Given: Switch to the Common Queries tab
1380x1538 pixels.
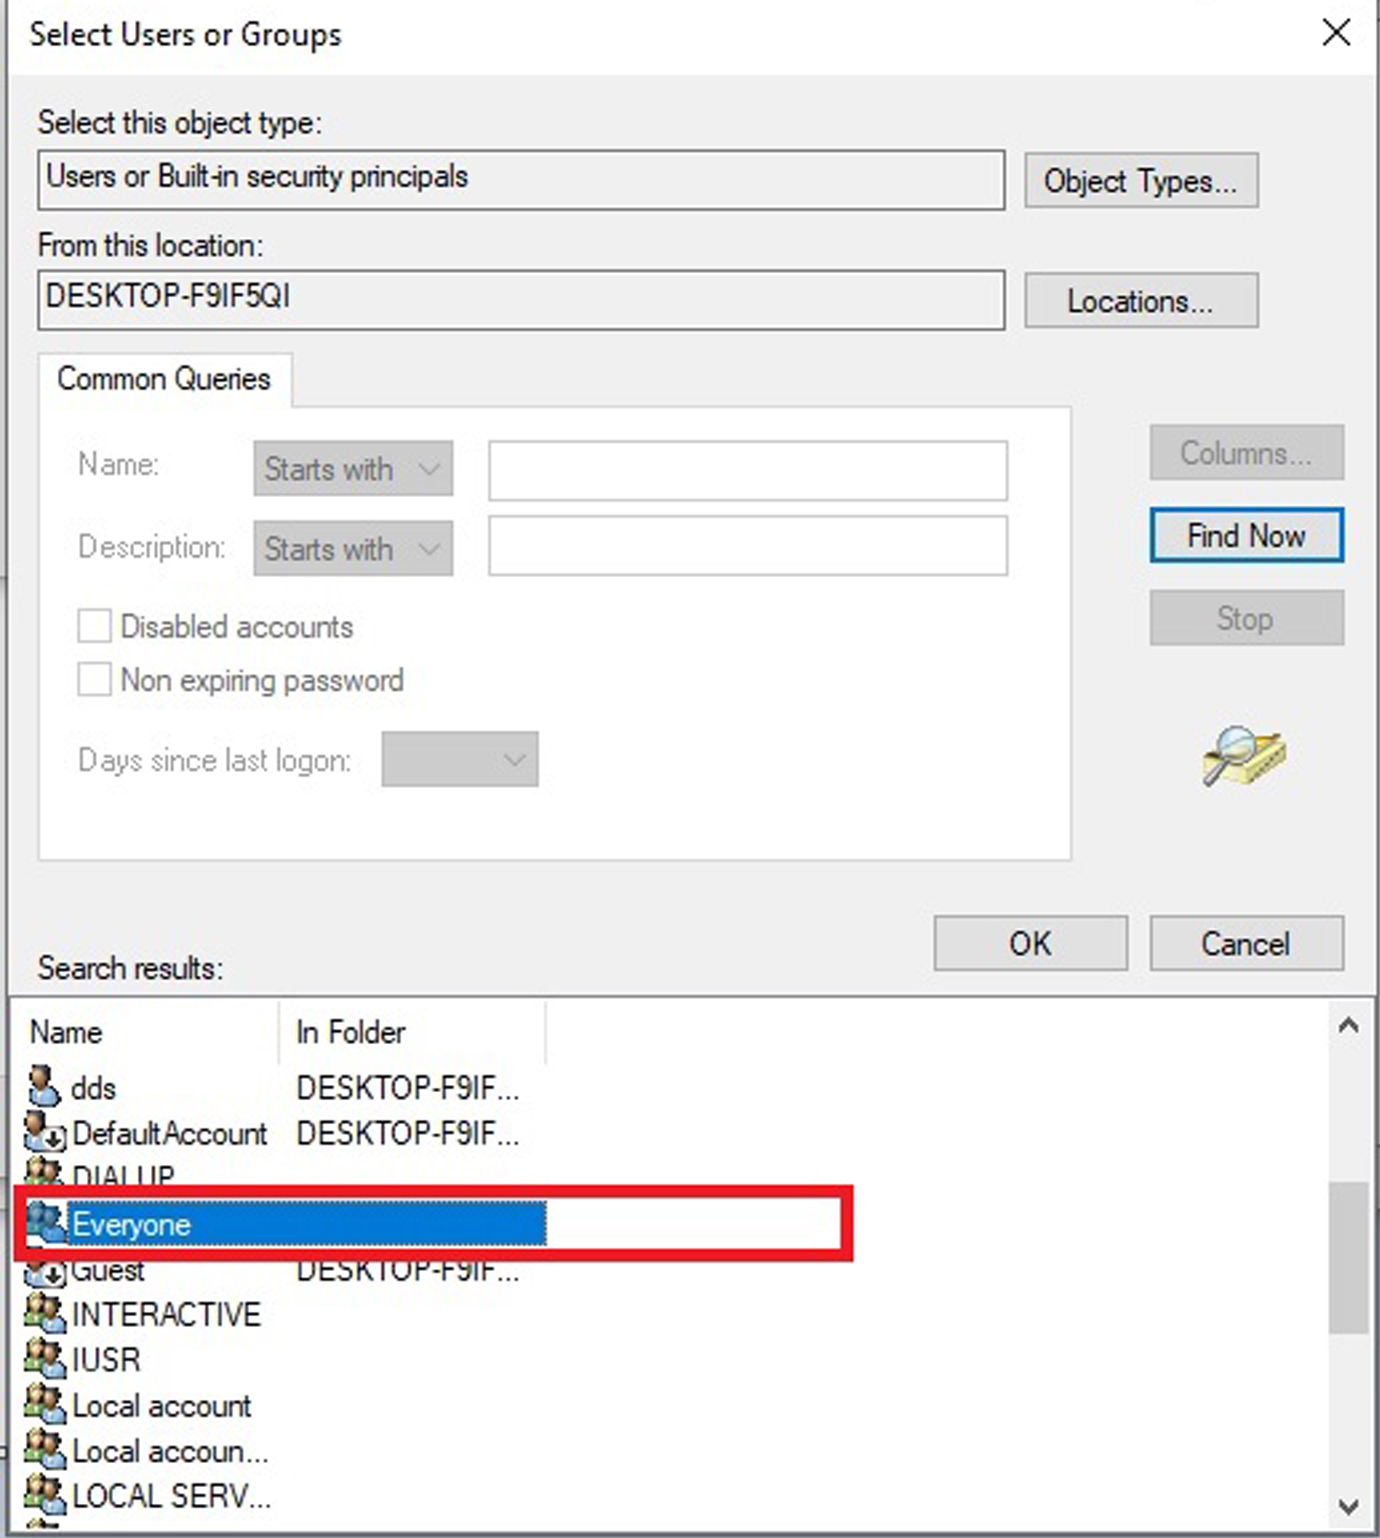Looking at the screenshot, I should (164, 380).
